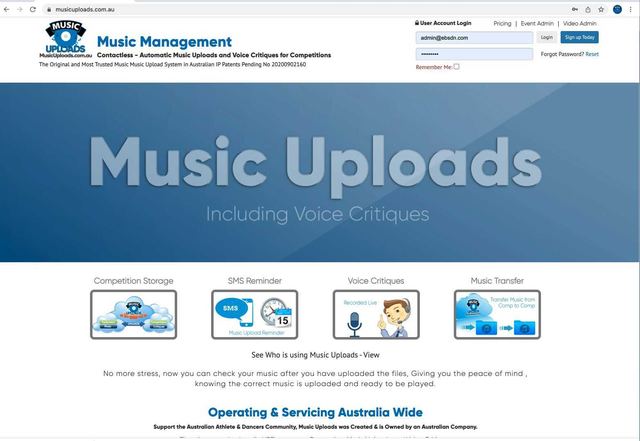Click the Music Transfer caption
Viewport: 640px width, 441px height.
[497, 281]
